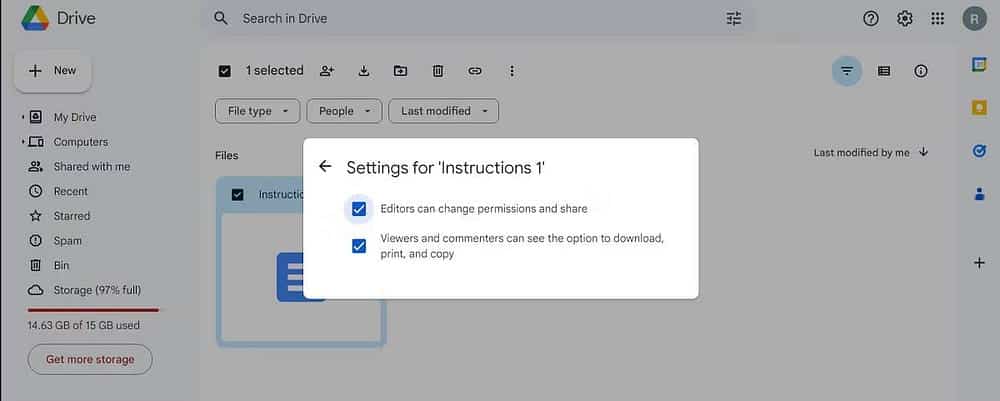Uncheck the 1 selected checkbox
Image resolution: width=1000 pixels, height=401 pixels.
[224, 71]
